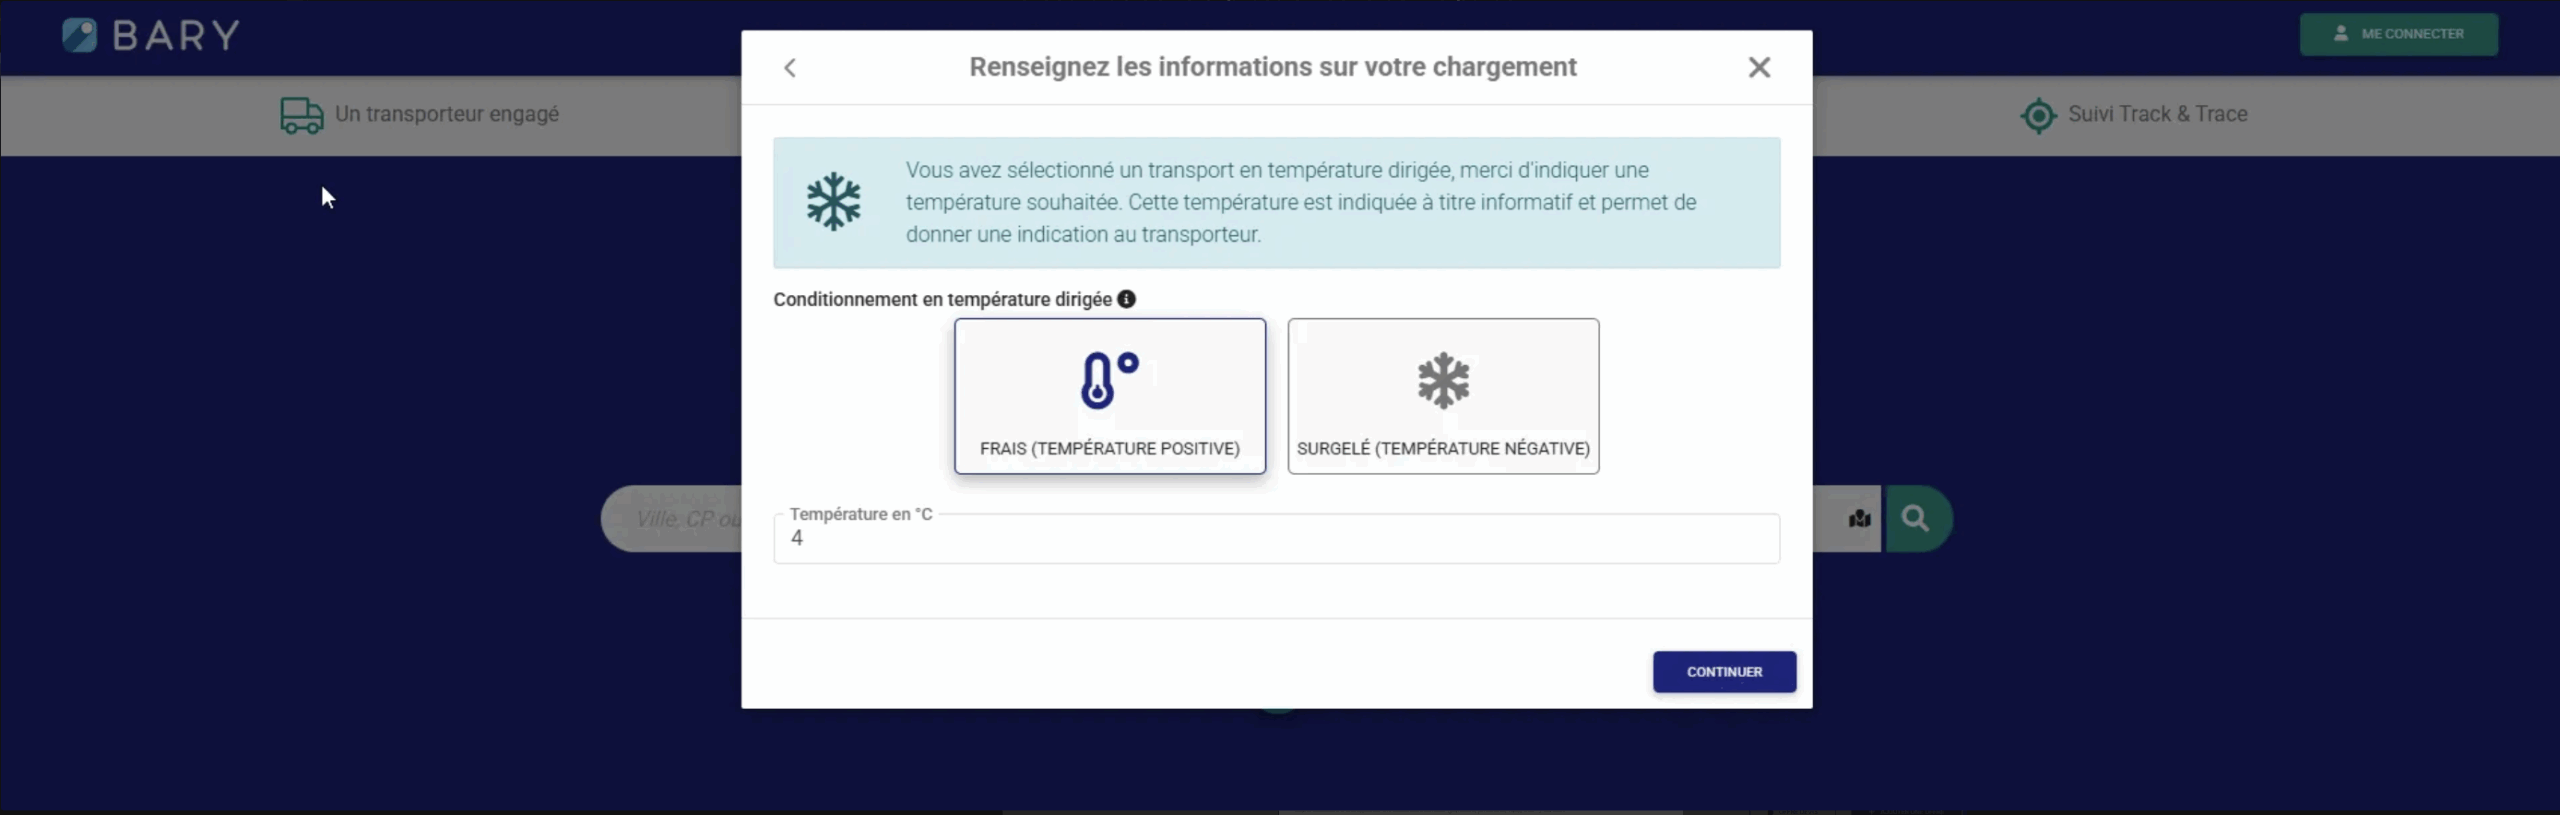Open Suivi Track & Trace section
Image resolution: width=2560 pixels, height=815 pixels.
2157,114
